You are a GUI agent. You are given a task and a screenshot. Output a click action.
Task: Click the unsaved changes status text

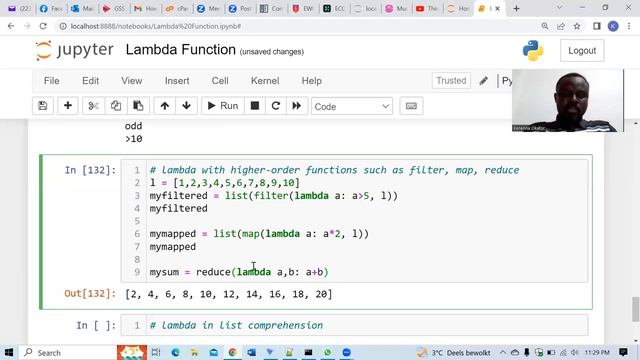[272, 52]
